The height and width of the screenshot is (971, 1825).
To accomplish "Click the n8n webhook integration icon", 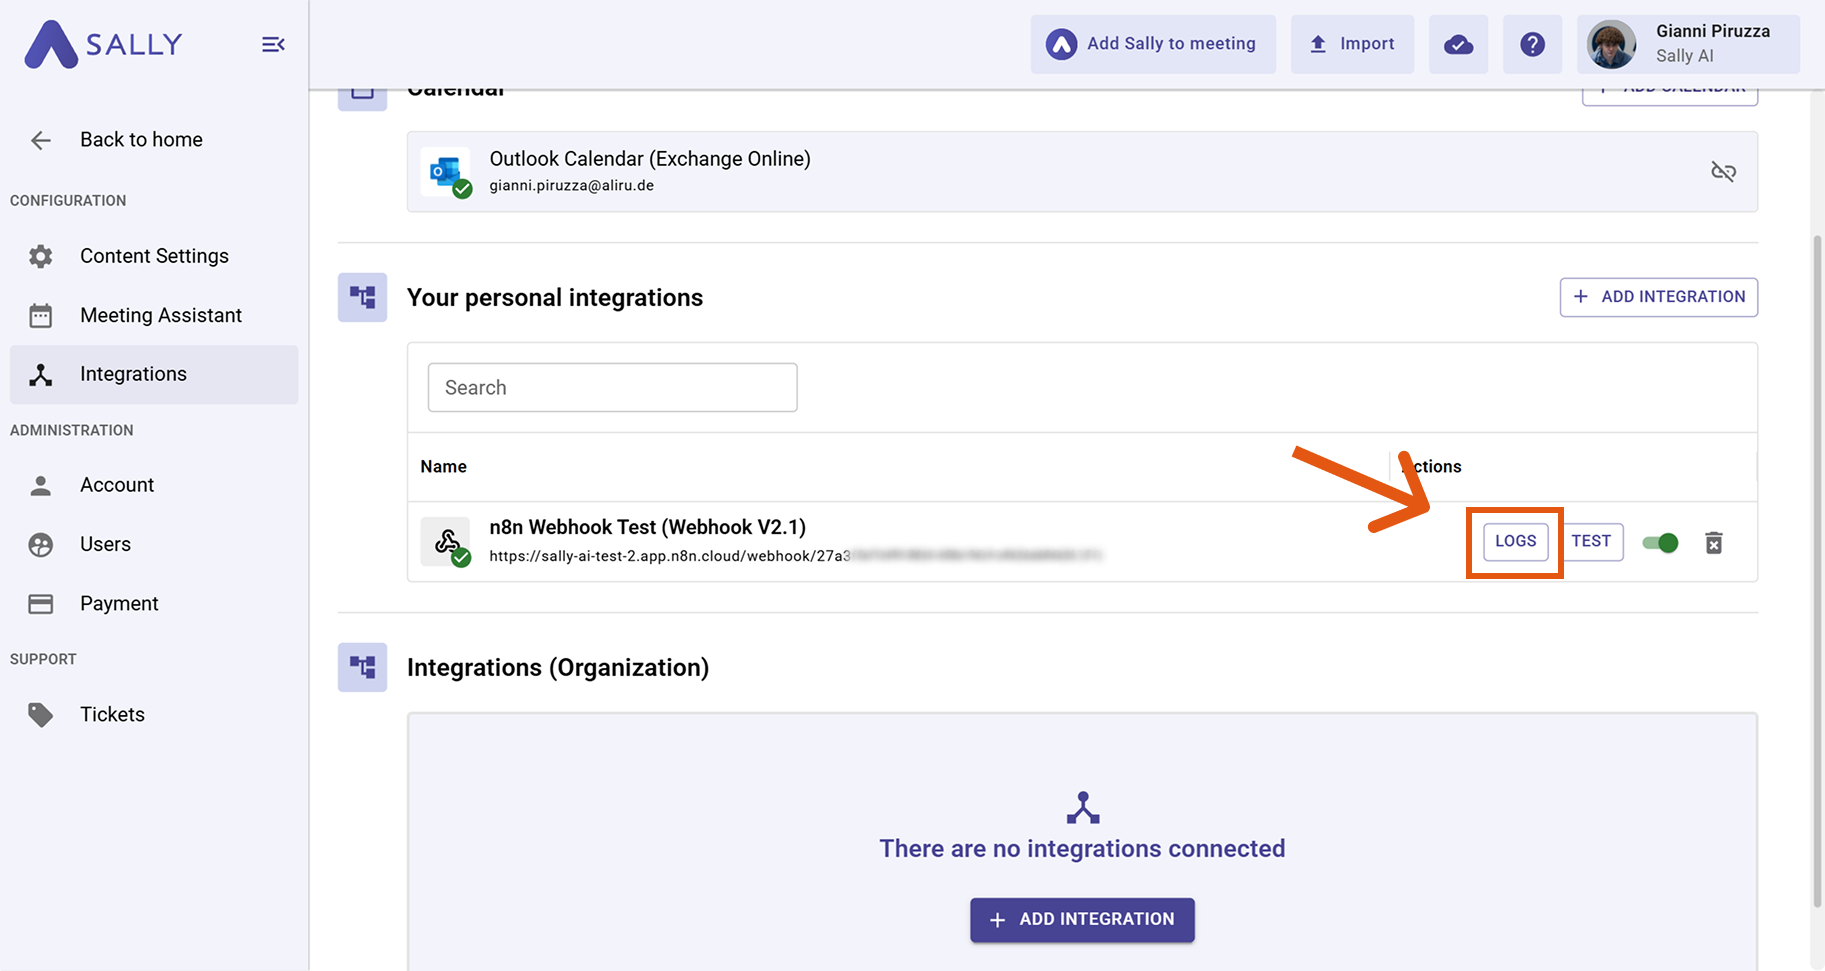I will [446, 542].
